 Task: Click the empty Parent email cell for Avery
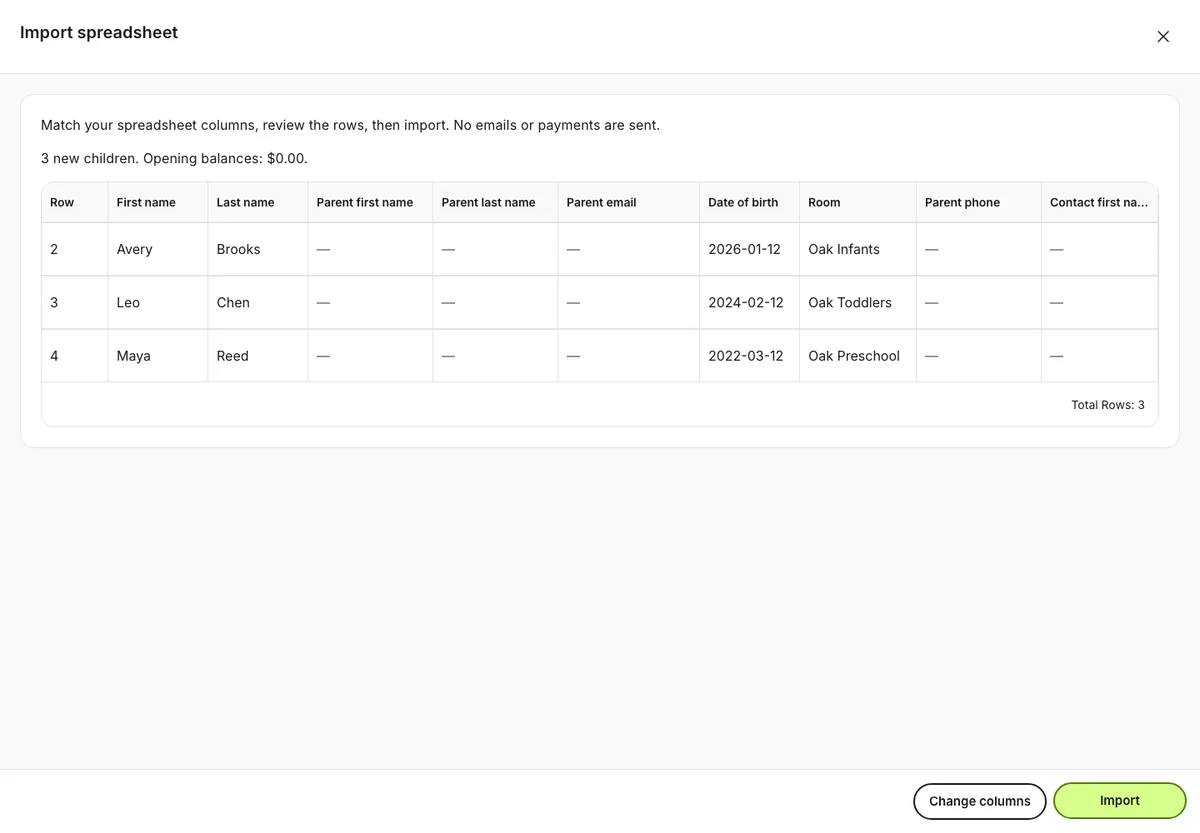[629, 249]
